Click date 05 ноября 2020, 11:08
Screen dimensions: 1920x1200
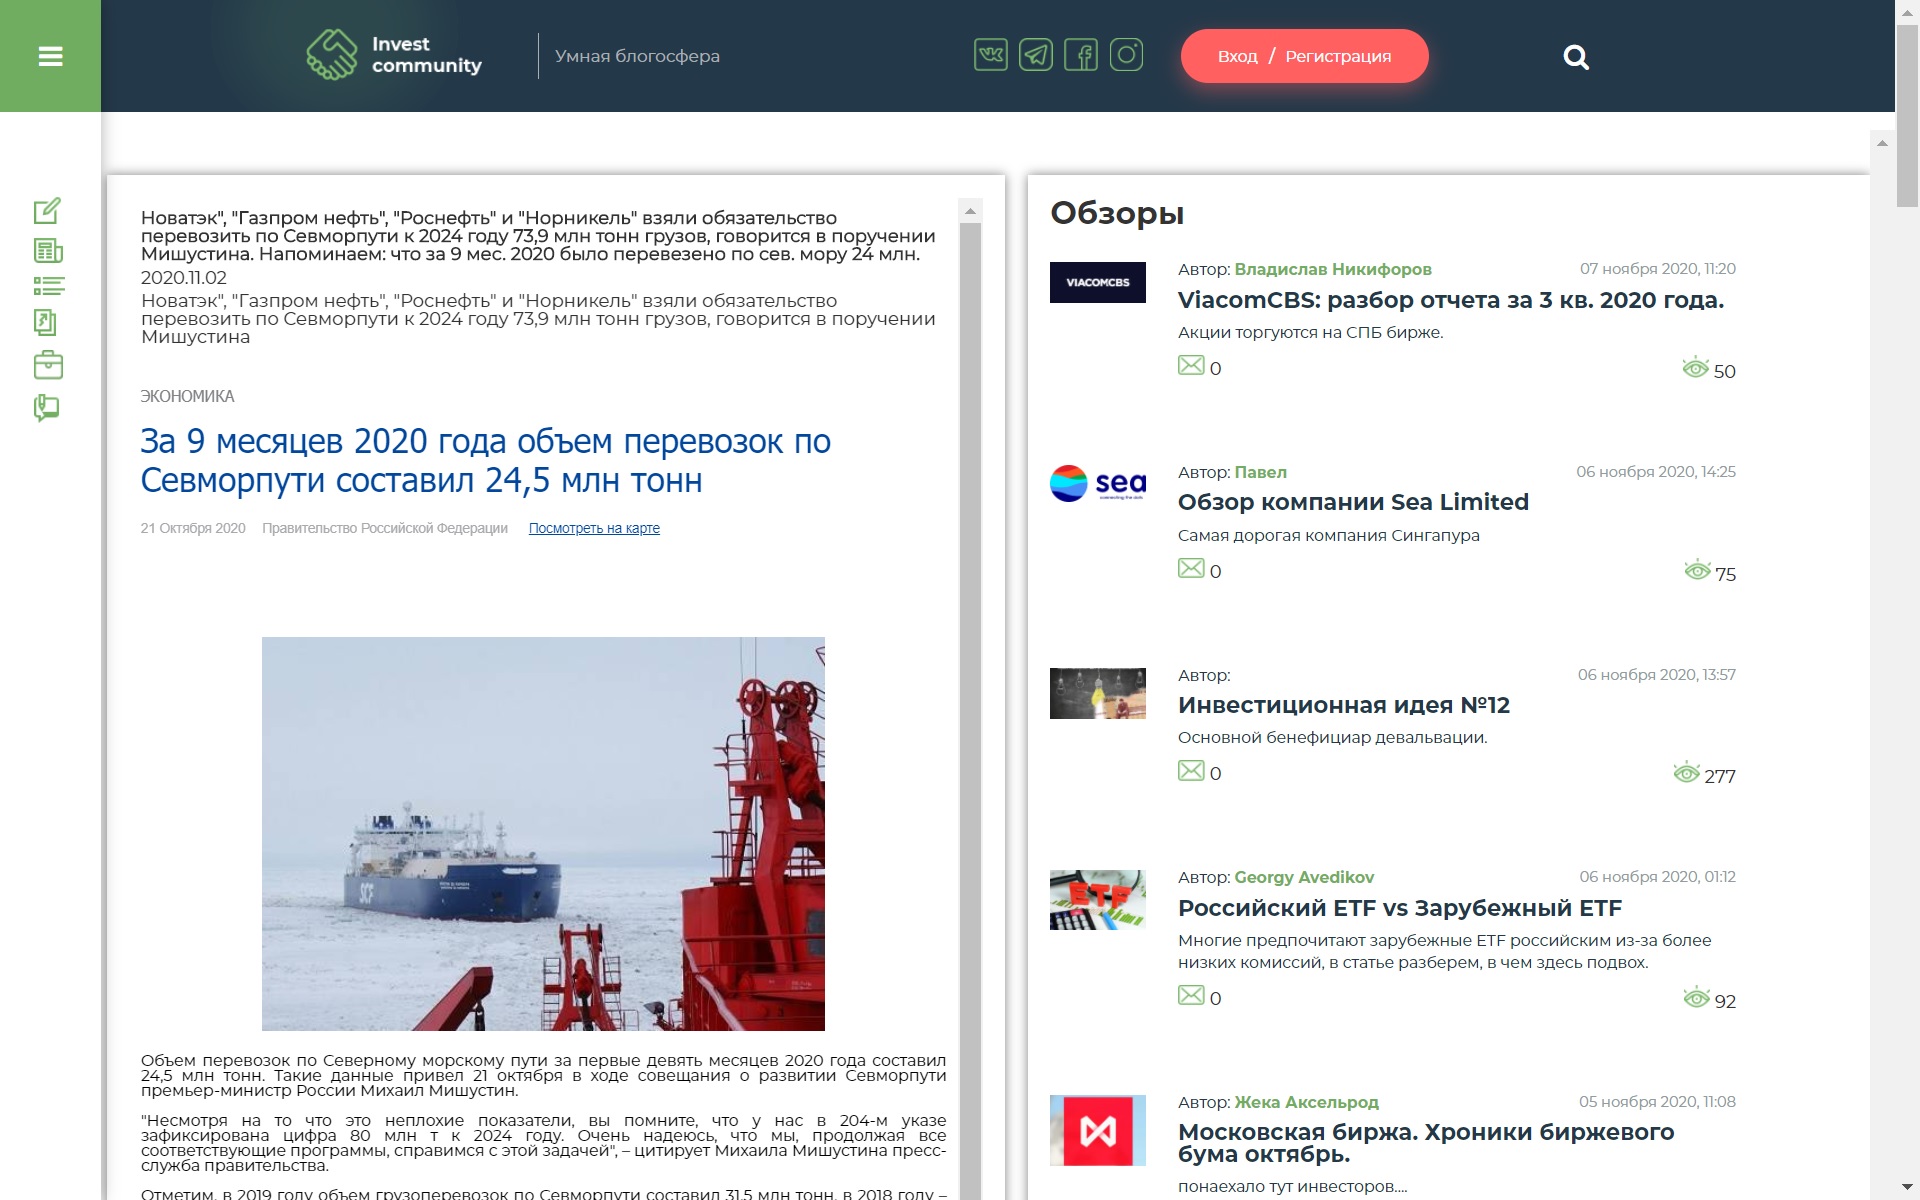(x=1657, y=1102)
